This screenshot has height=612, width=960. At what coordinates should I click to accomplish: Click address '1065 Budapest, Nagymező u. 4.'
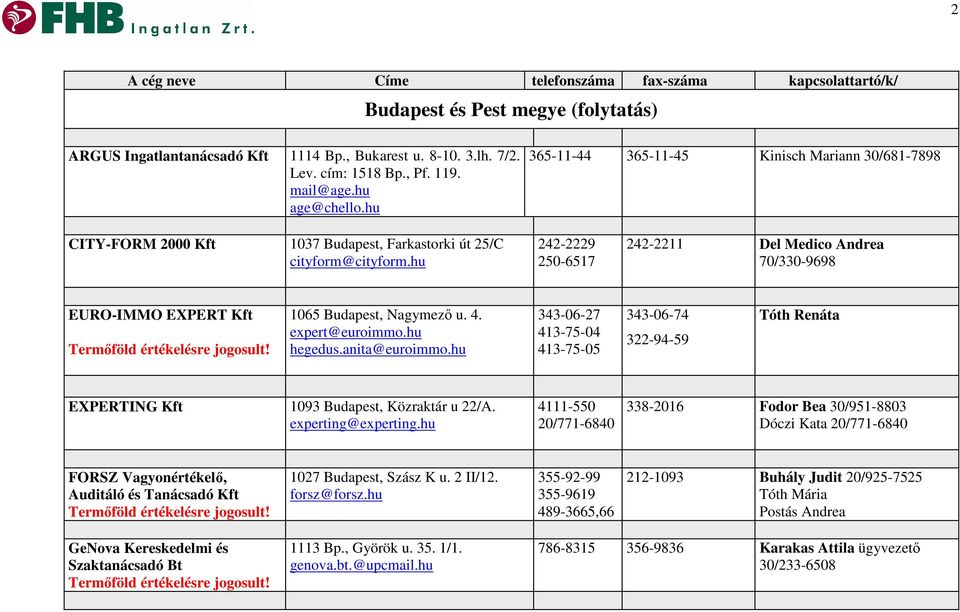[386, 315]
